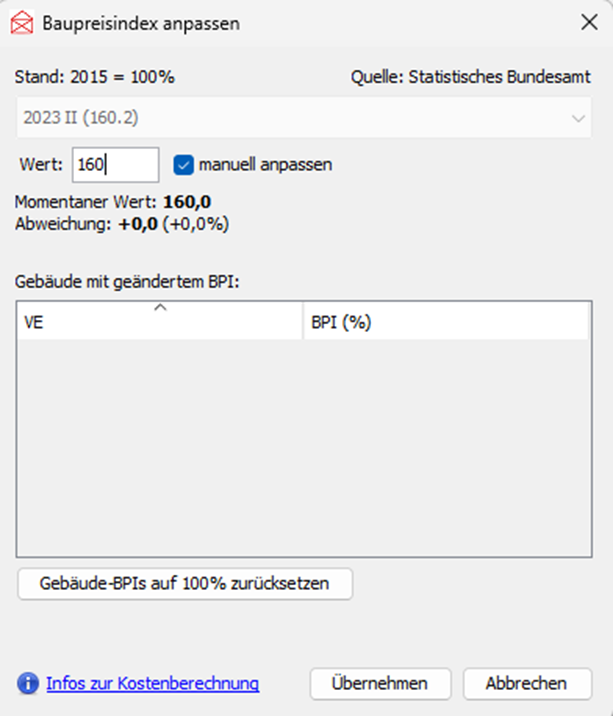The image size is (613, 716).
Task: Click the chevron arrow of the index dropdown
Action: 577,118
